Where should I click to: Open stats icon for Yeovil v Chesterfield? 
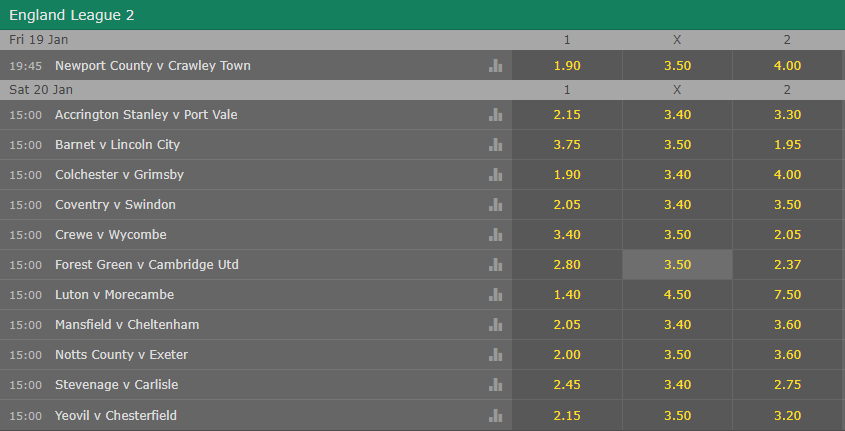pos(495,415)
